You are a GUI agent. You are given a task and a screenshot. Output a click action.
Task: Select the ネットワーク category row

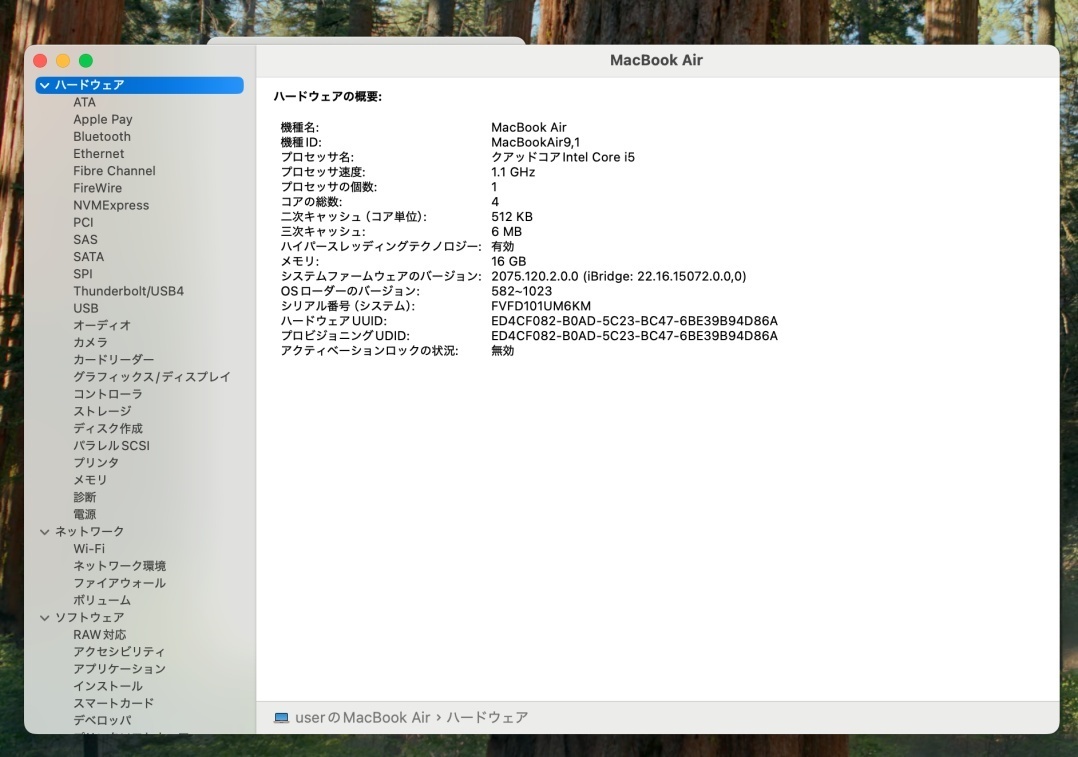pyautogui.click(x=140, y=531)
